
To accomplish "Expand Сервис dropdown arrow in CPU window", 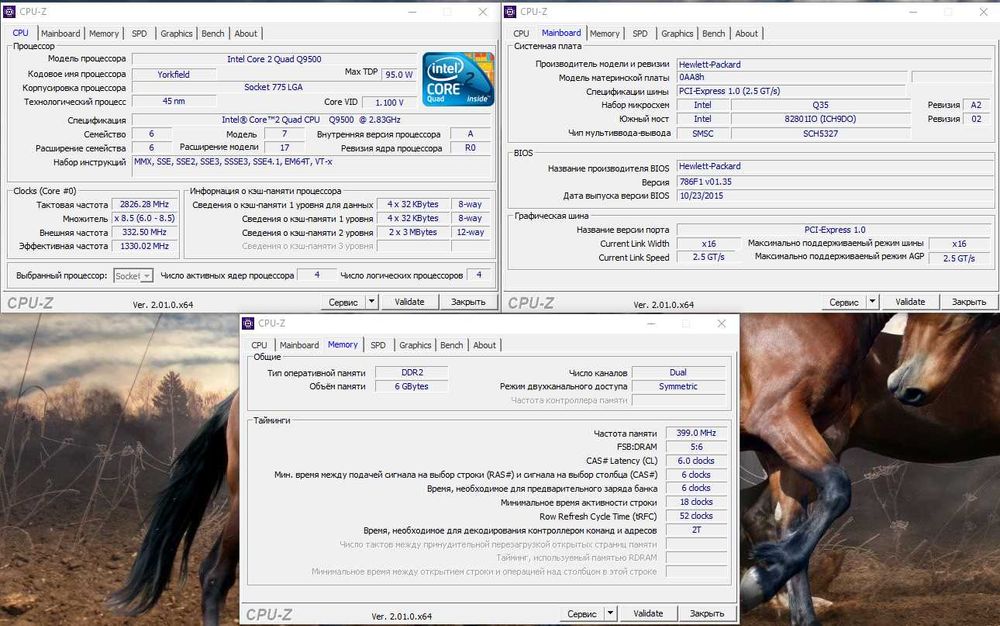I will pyautogui.click(x=372, y=301).
